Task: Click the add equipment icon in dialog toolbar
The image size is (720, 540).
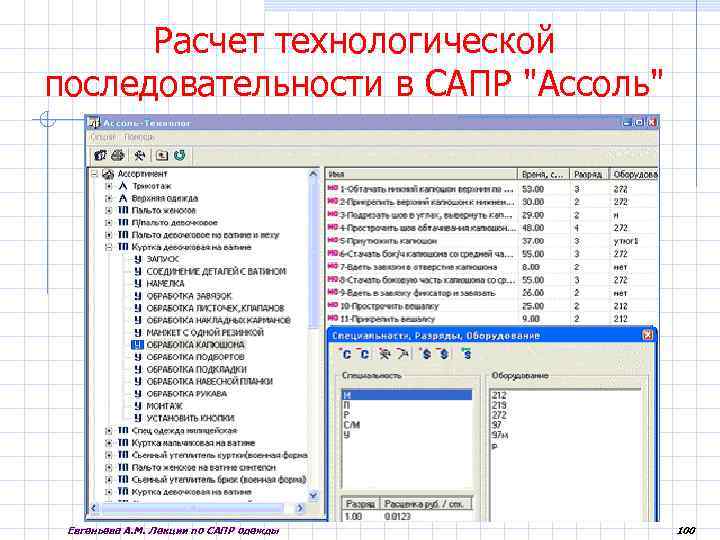Action: pos(384,354)
